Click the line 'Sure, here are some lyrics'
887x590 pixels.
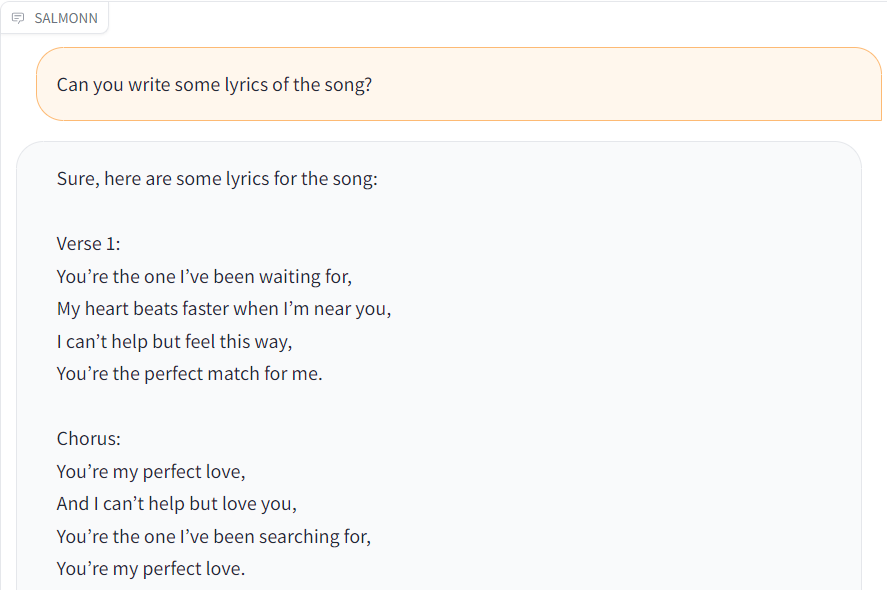[217, 179]
